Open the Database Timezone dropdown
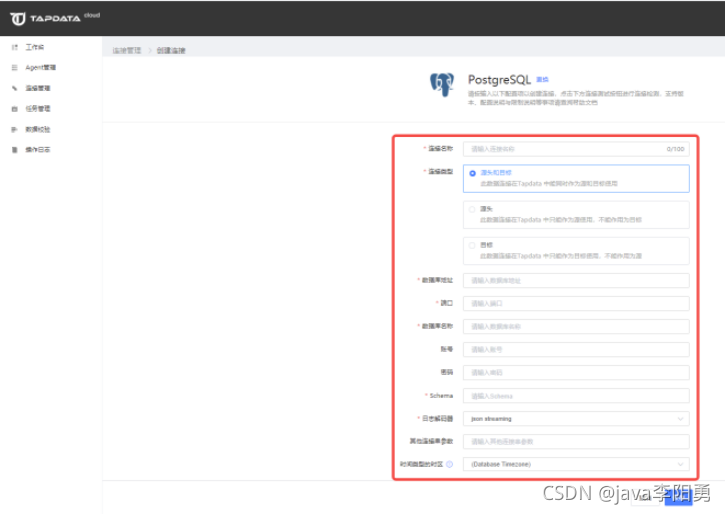 (576, 464)
